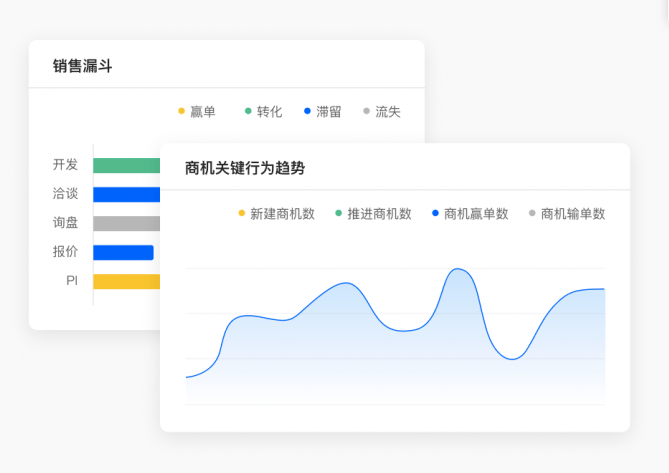The width and height of the screenshot is (669, 473).
Task: Click the yellow PI funnel bar
Action: coord(126,281)
